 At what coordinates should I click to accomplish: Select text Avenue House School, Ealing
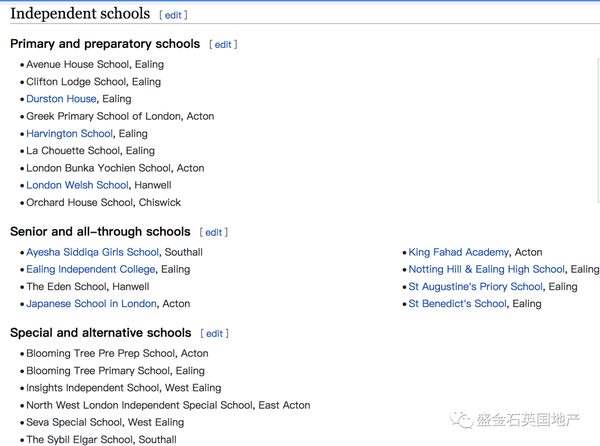95,65
